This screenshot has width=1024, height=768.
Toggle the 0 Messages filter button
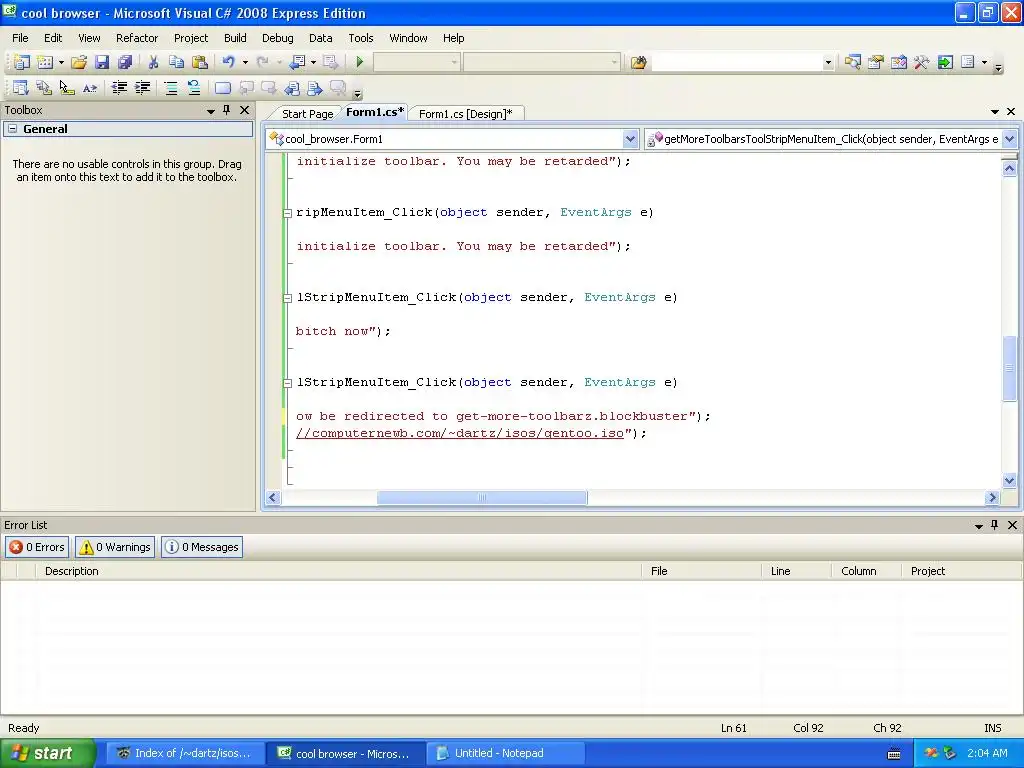coord(202,547)
